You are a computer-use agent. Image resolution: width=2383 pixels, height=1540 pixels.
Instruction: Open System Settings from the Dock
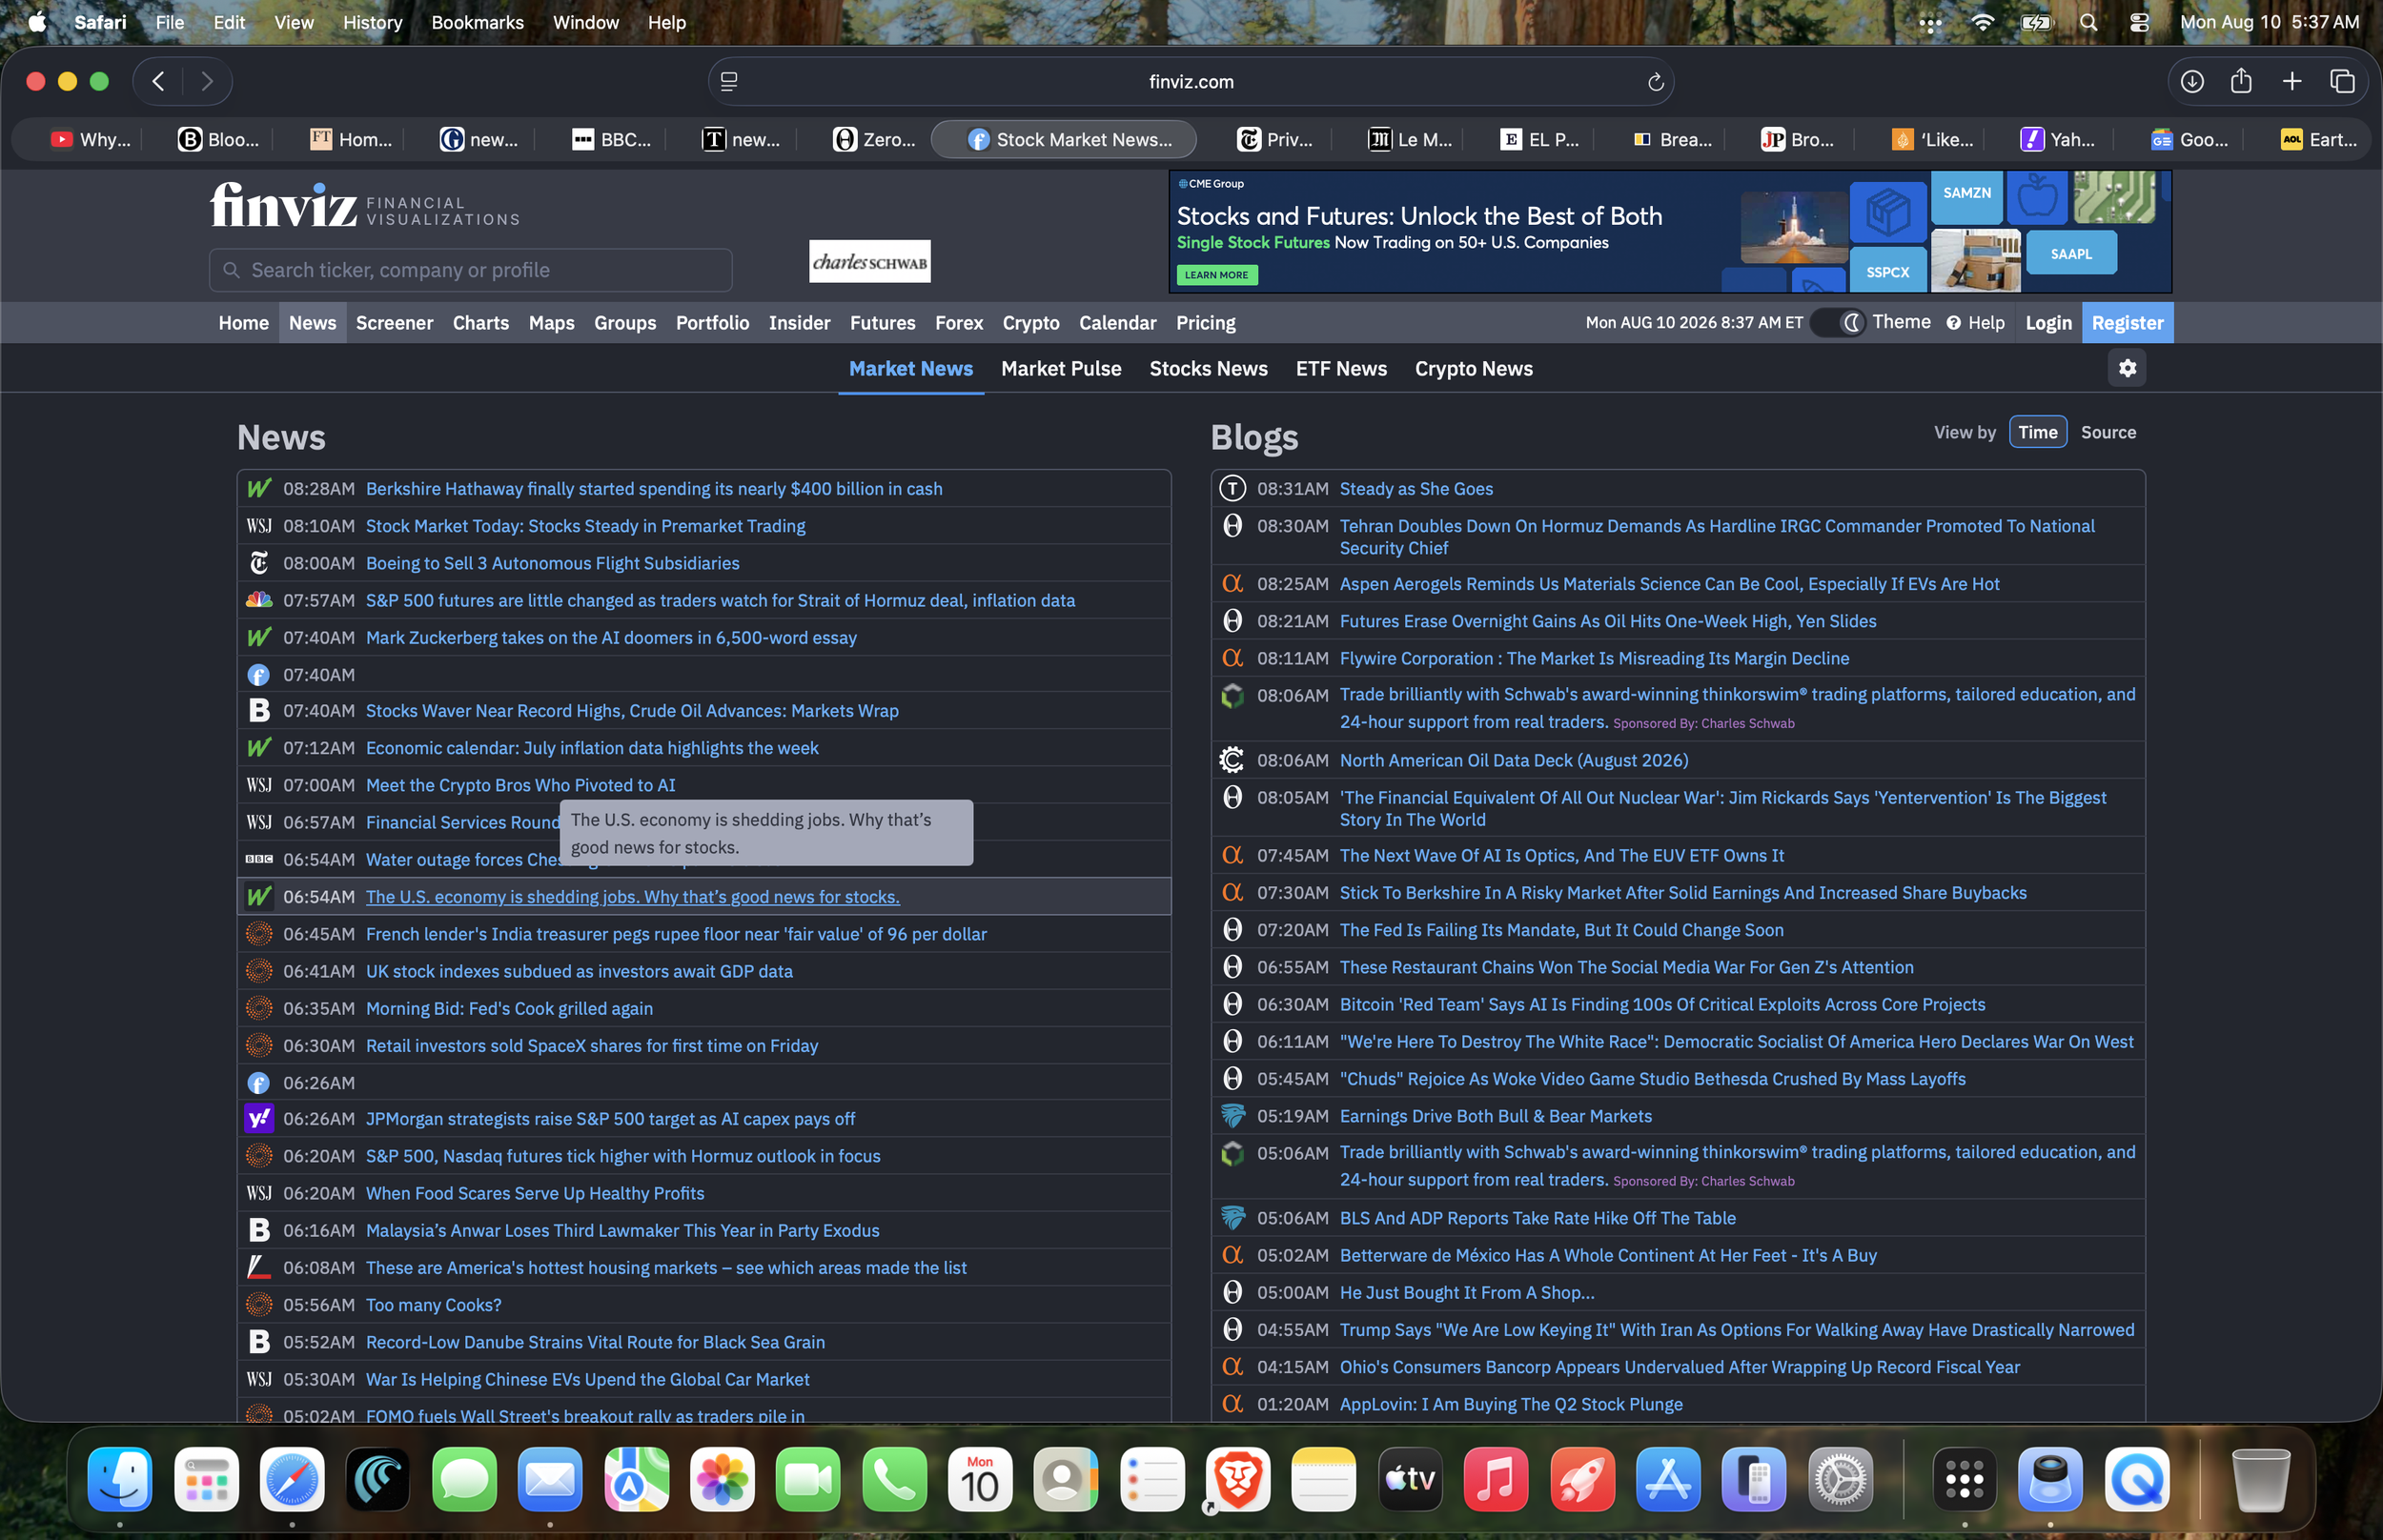click(x=1840, y=1479)
